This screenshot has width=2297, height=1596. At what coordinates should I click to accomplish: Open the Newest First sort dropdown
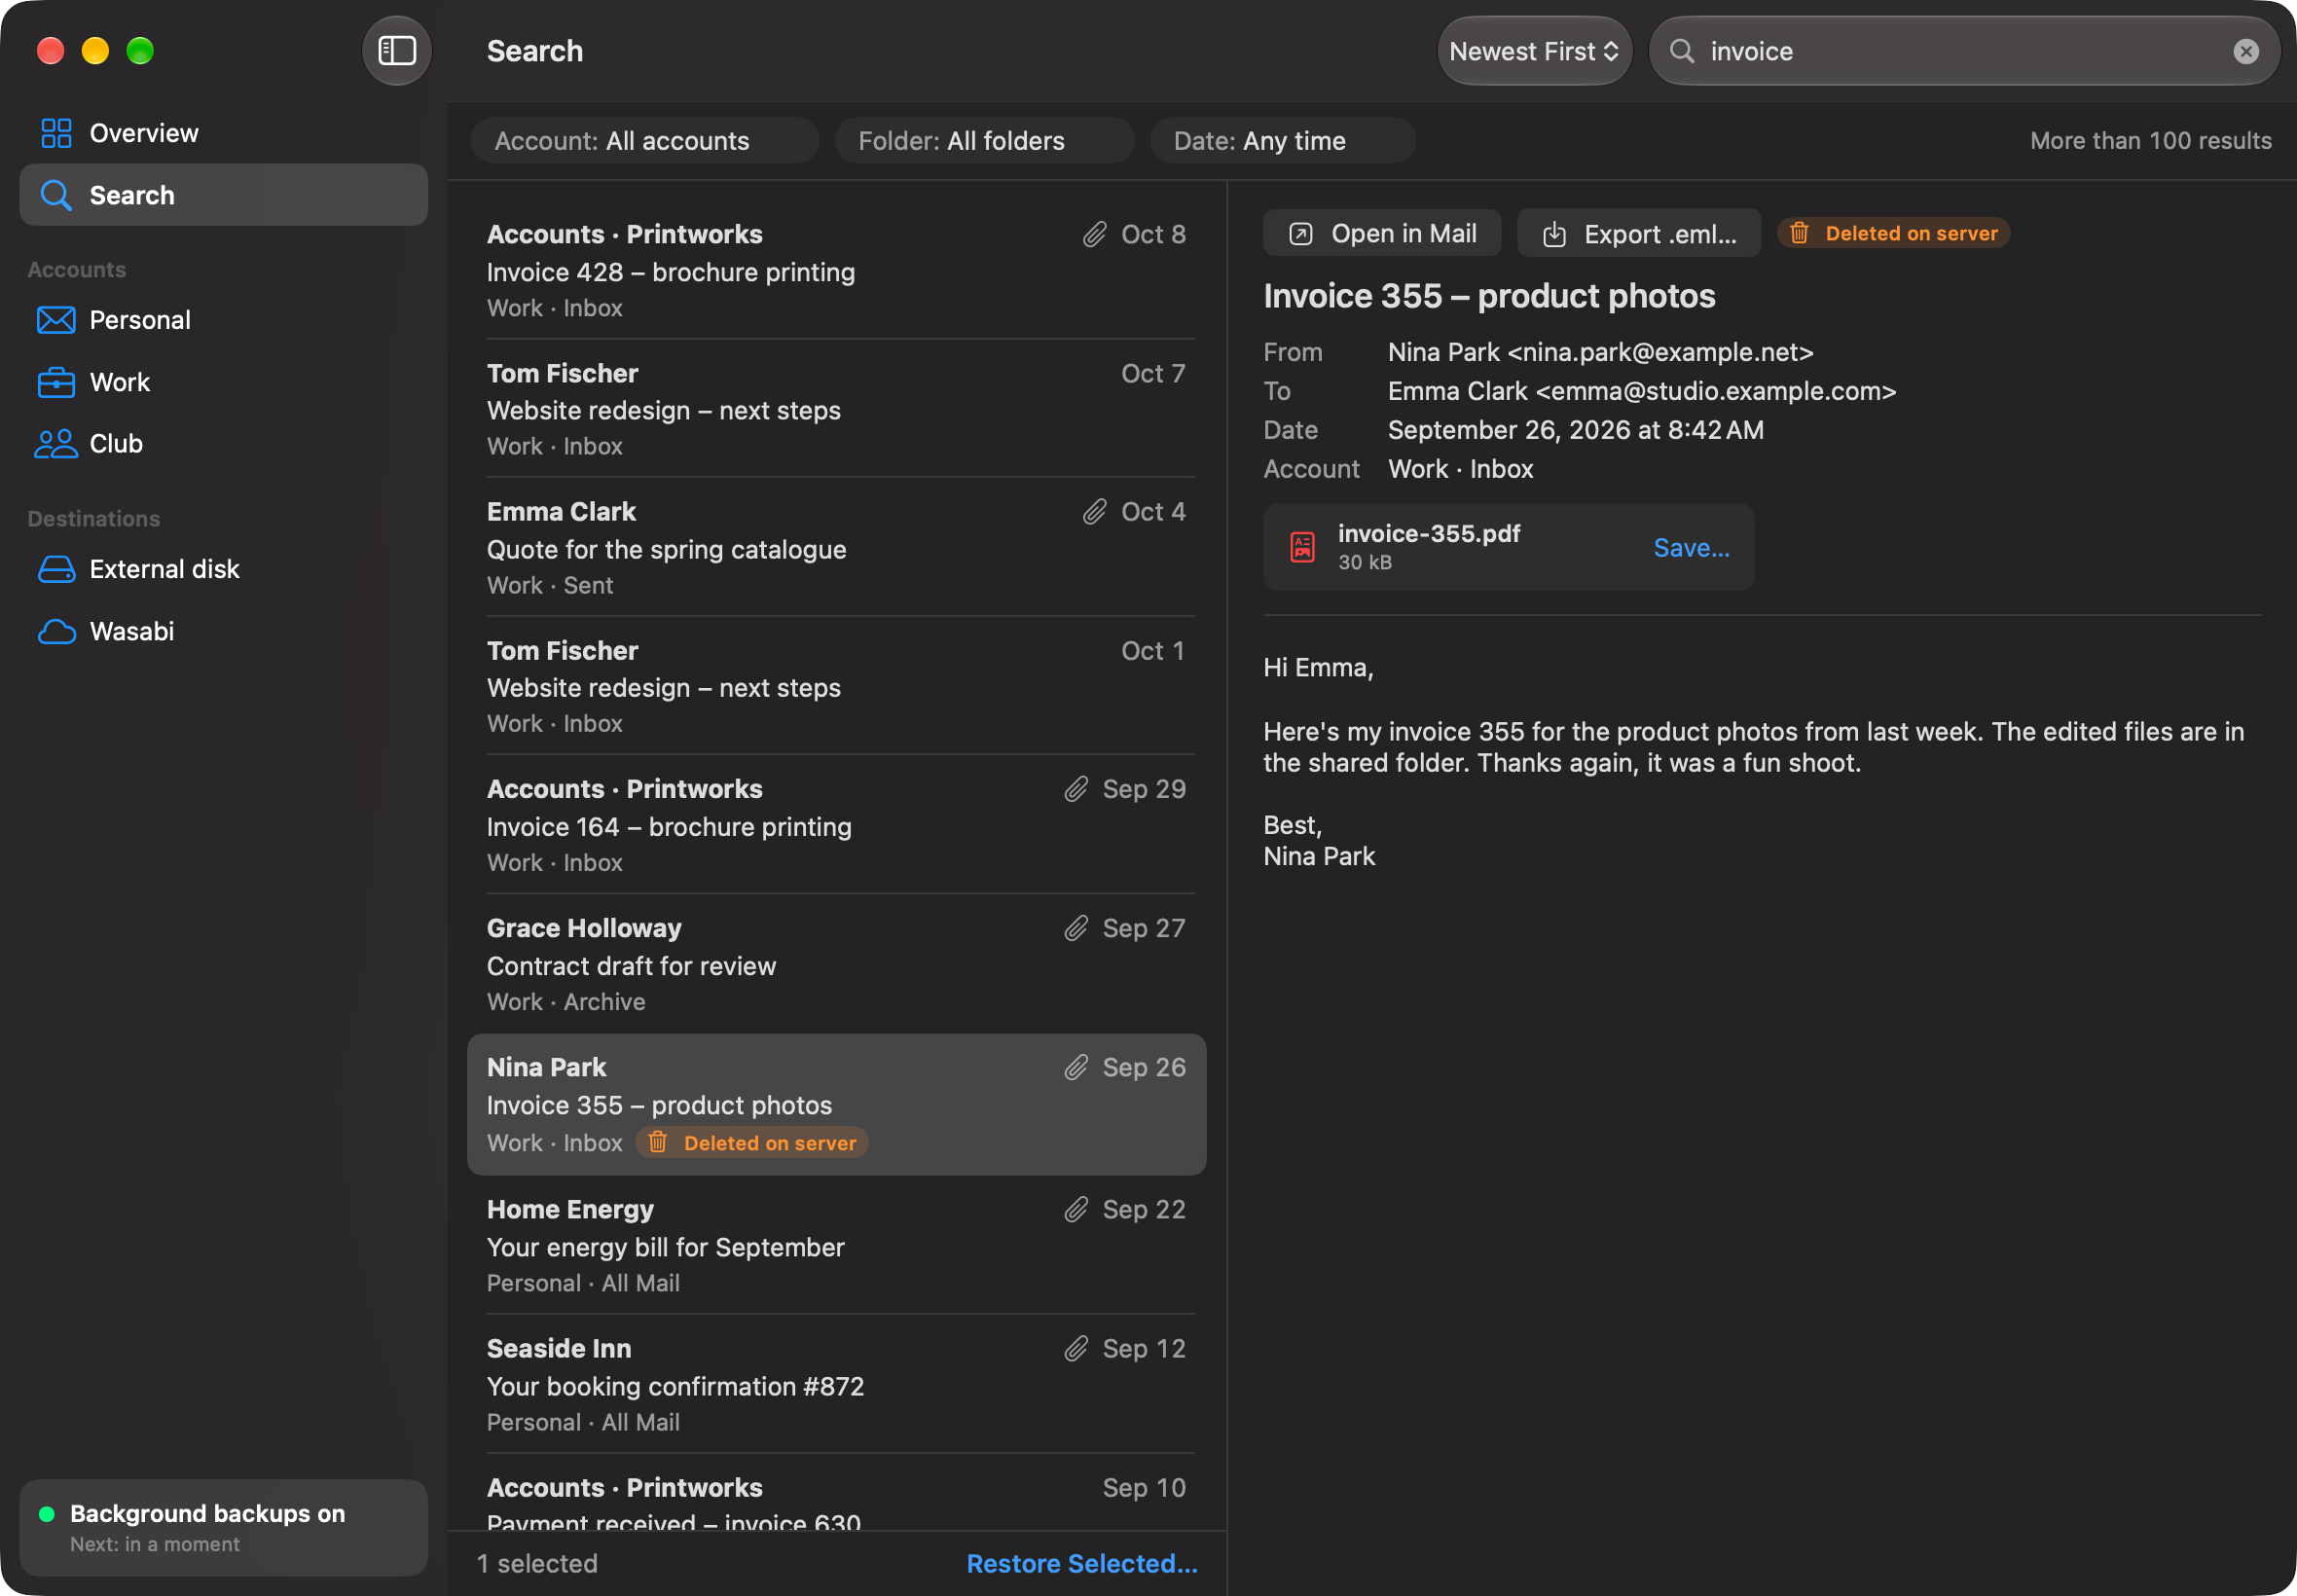coord(1534,51)
